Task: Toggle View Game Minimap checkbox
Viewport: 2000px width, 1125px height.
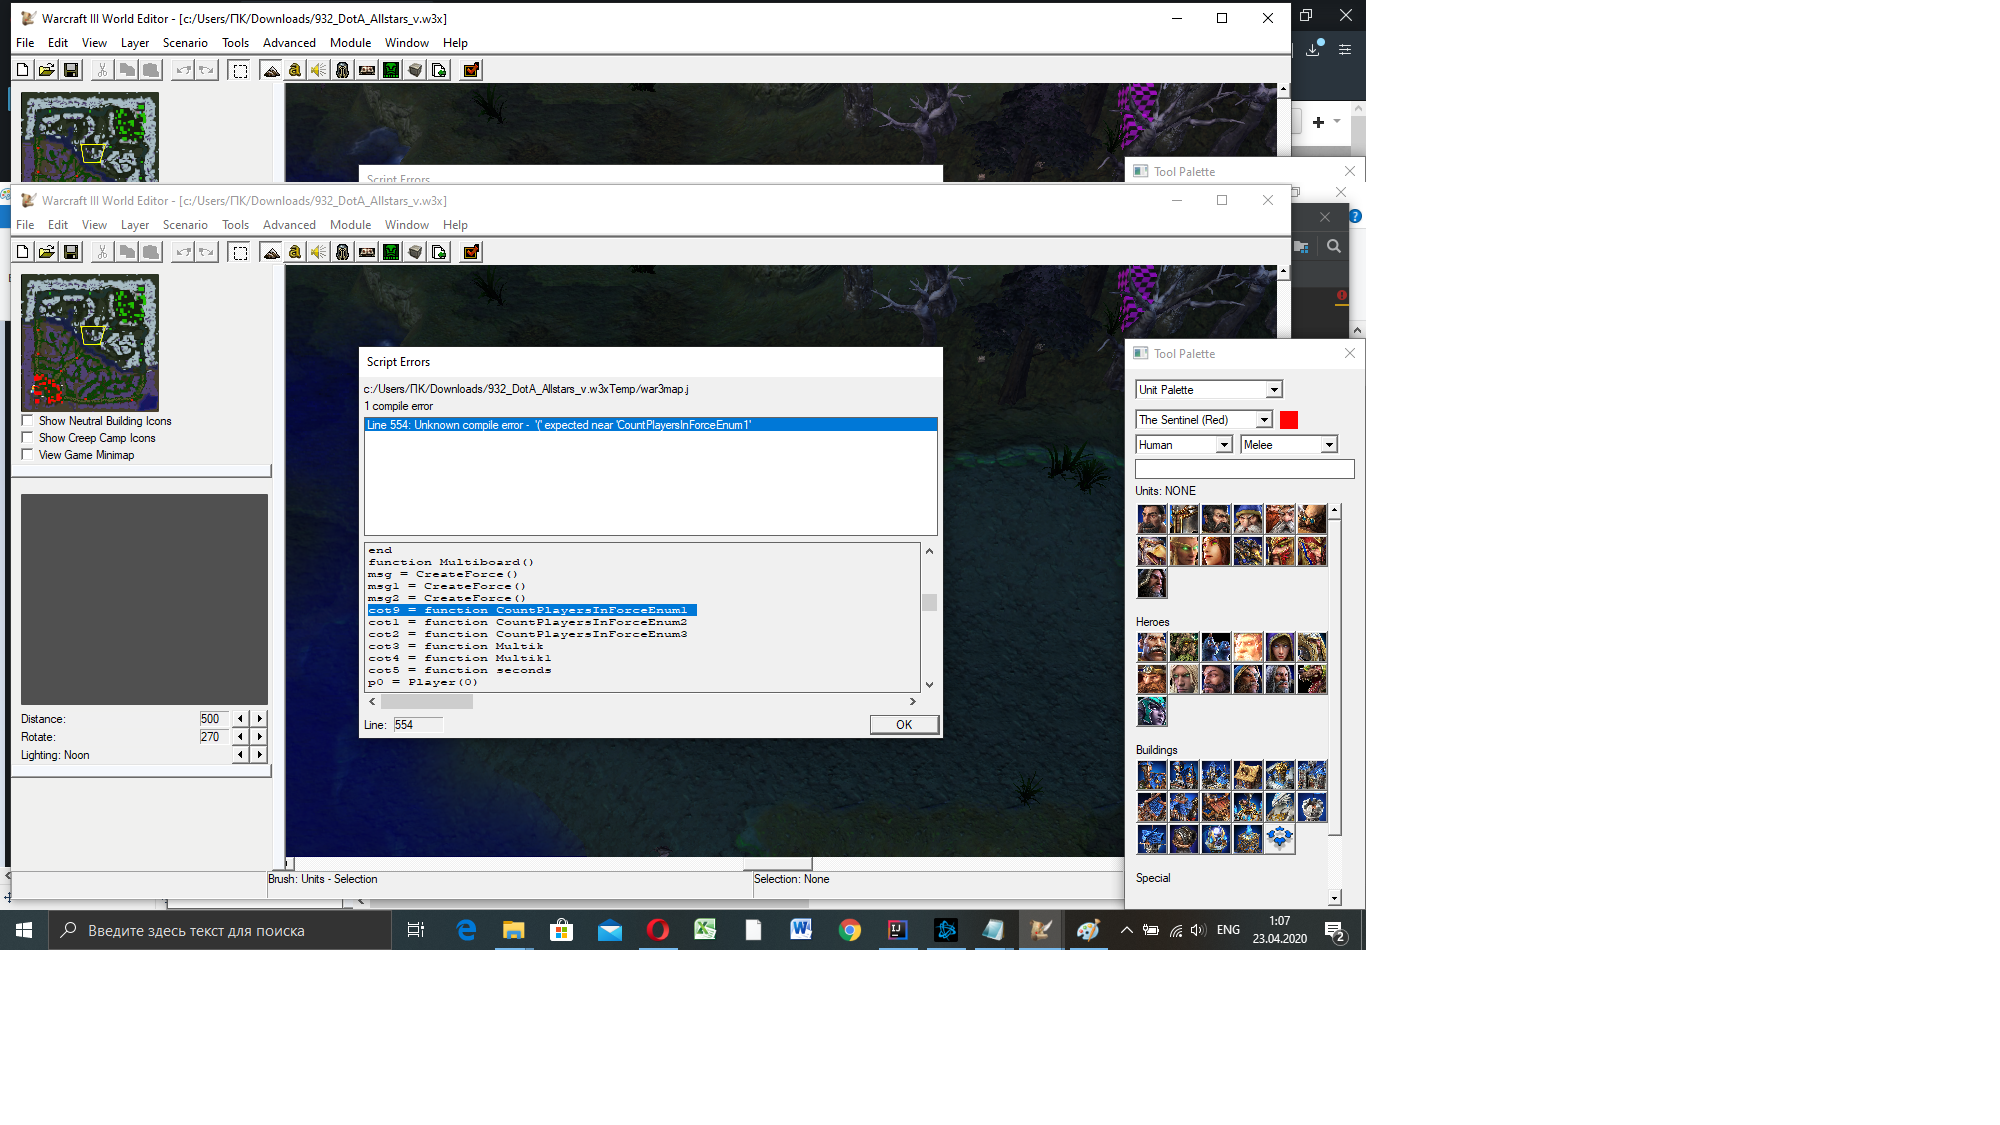Action: [x=28, y=455]
